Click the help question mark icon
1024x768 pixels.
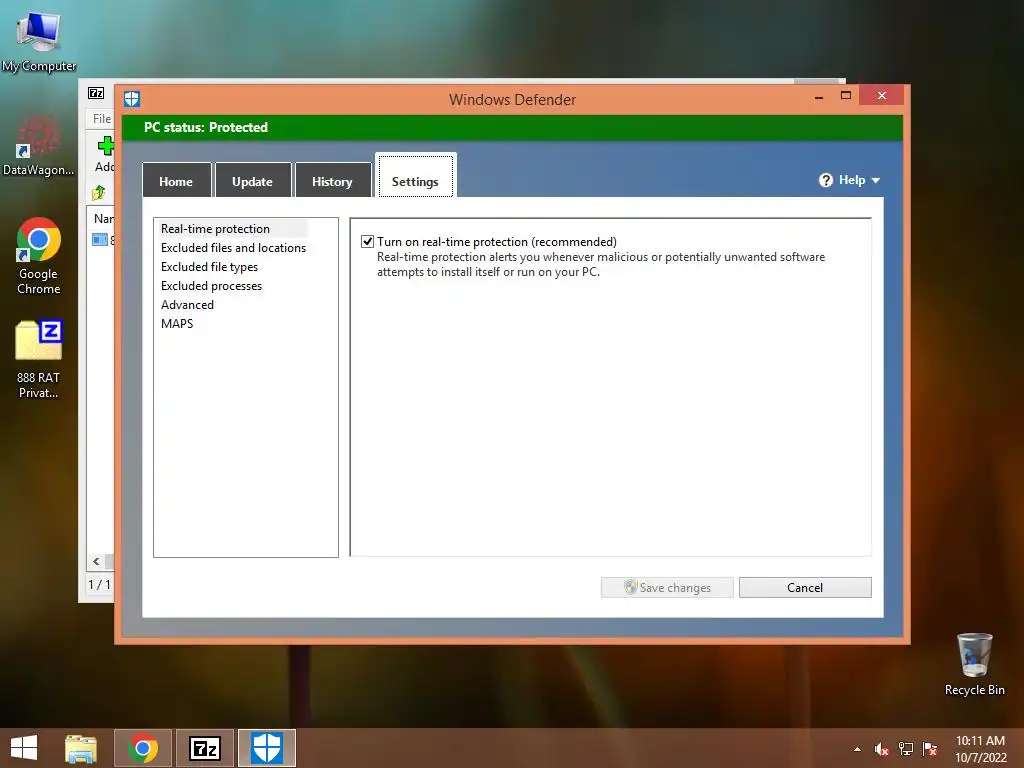[x=825, y=180]
